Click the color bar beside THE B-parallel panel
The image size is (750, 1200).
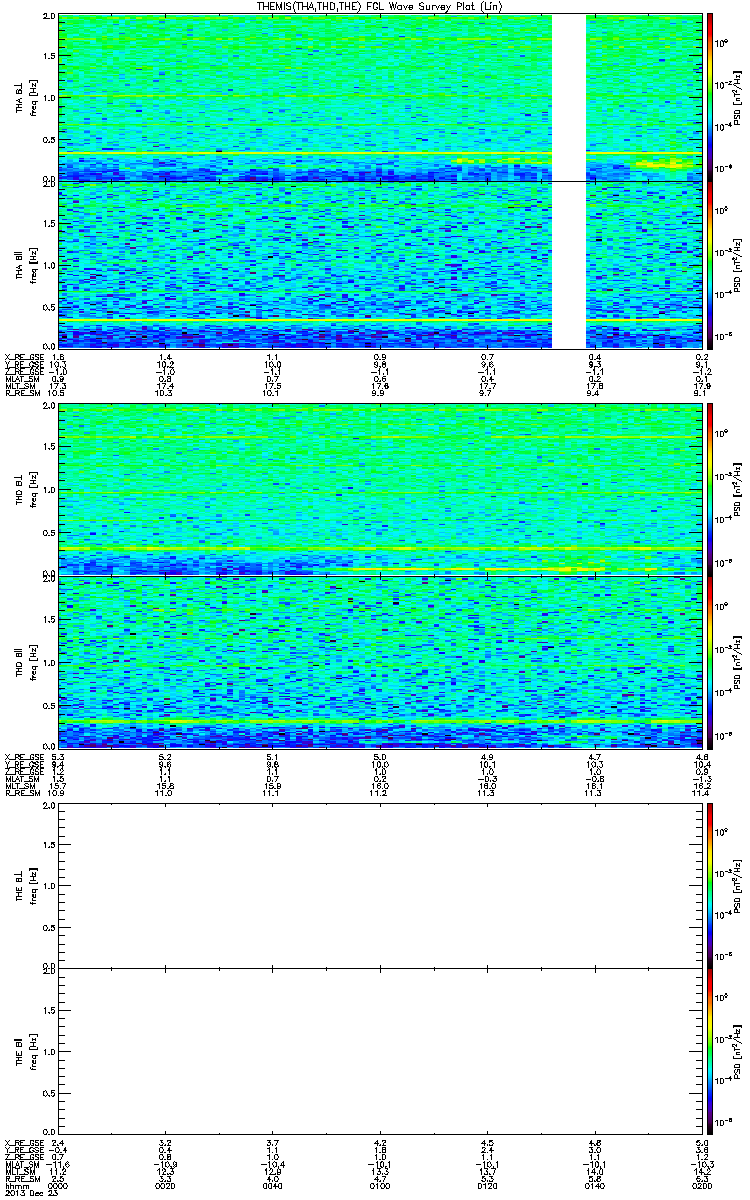click(x=710, y=1050)
